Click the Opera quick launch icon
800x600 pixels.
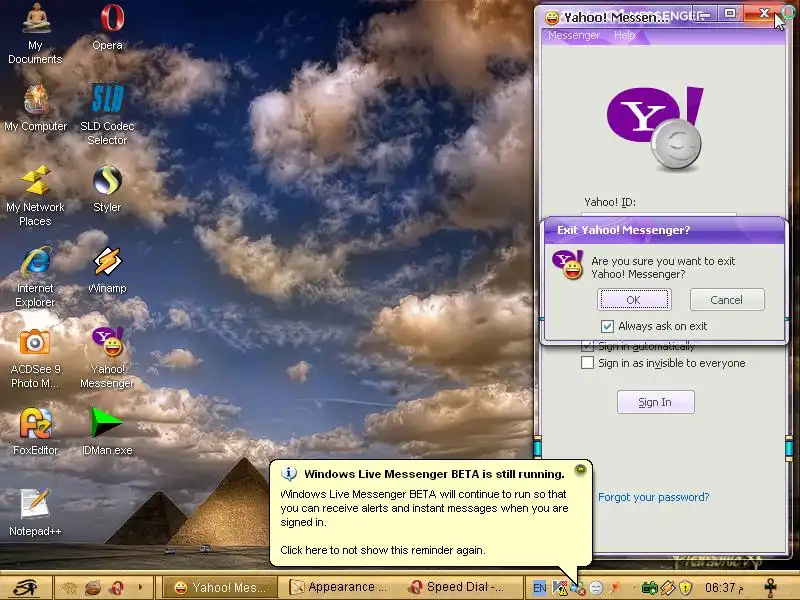point(116,588)
